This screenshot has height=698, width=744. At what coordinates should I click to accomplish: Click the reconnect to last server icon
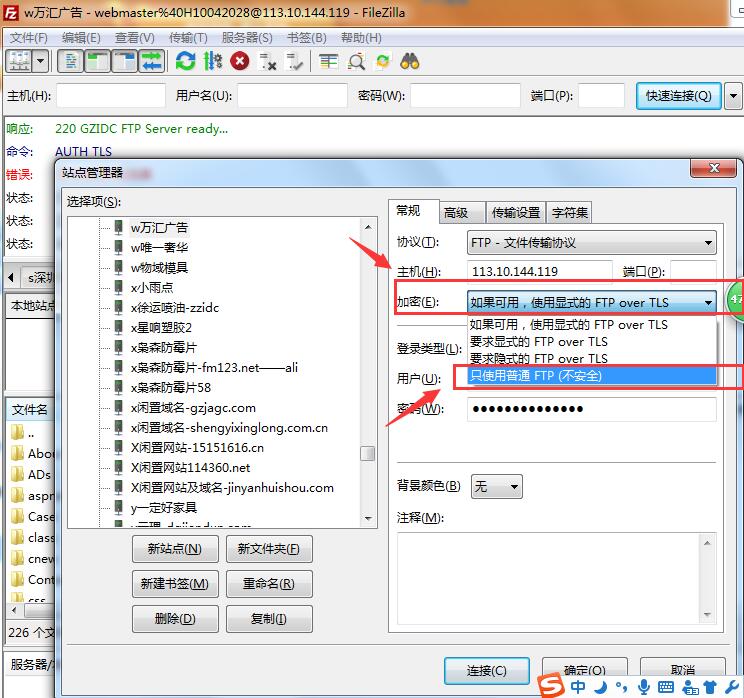coord(295,62)
